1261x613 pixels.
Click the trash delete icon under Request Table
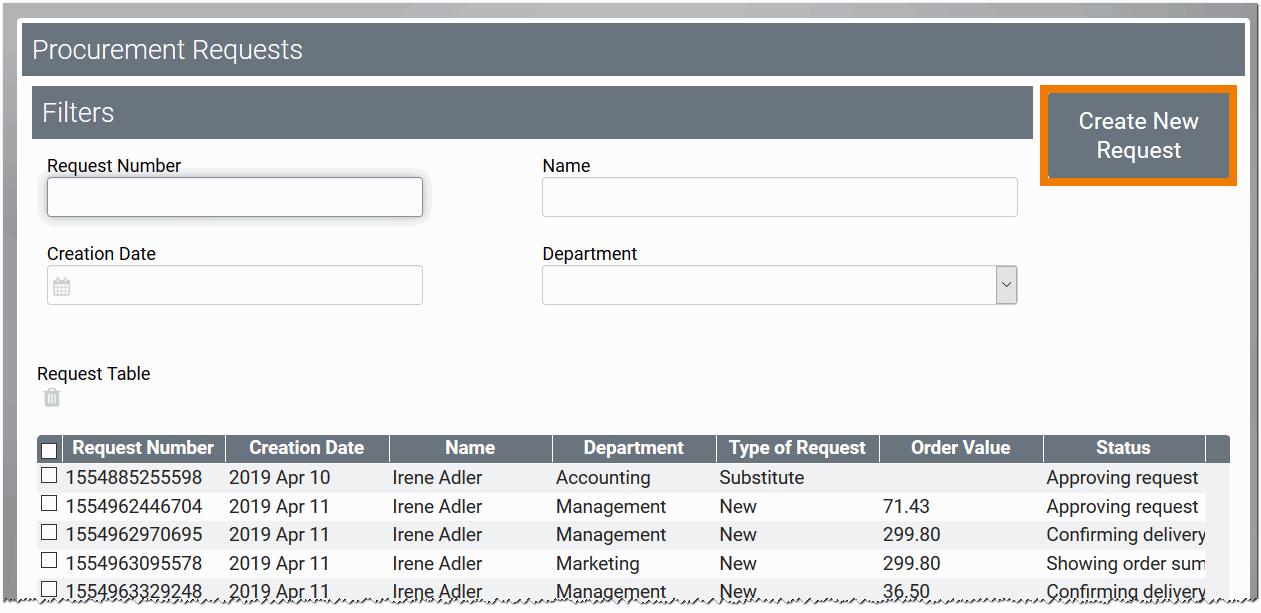tap(52, 398)
